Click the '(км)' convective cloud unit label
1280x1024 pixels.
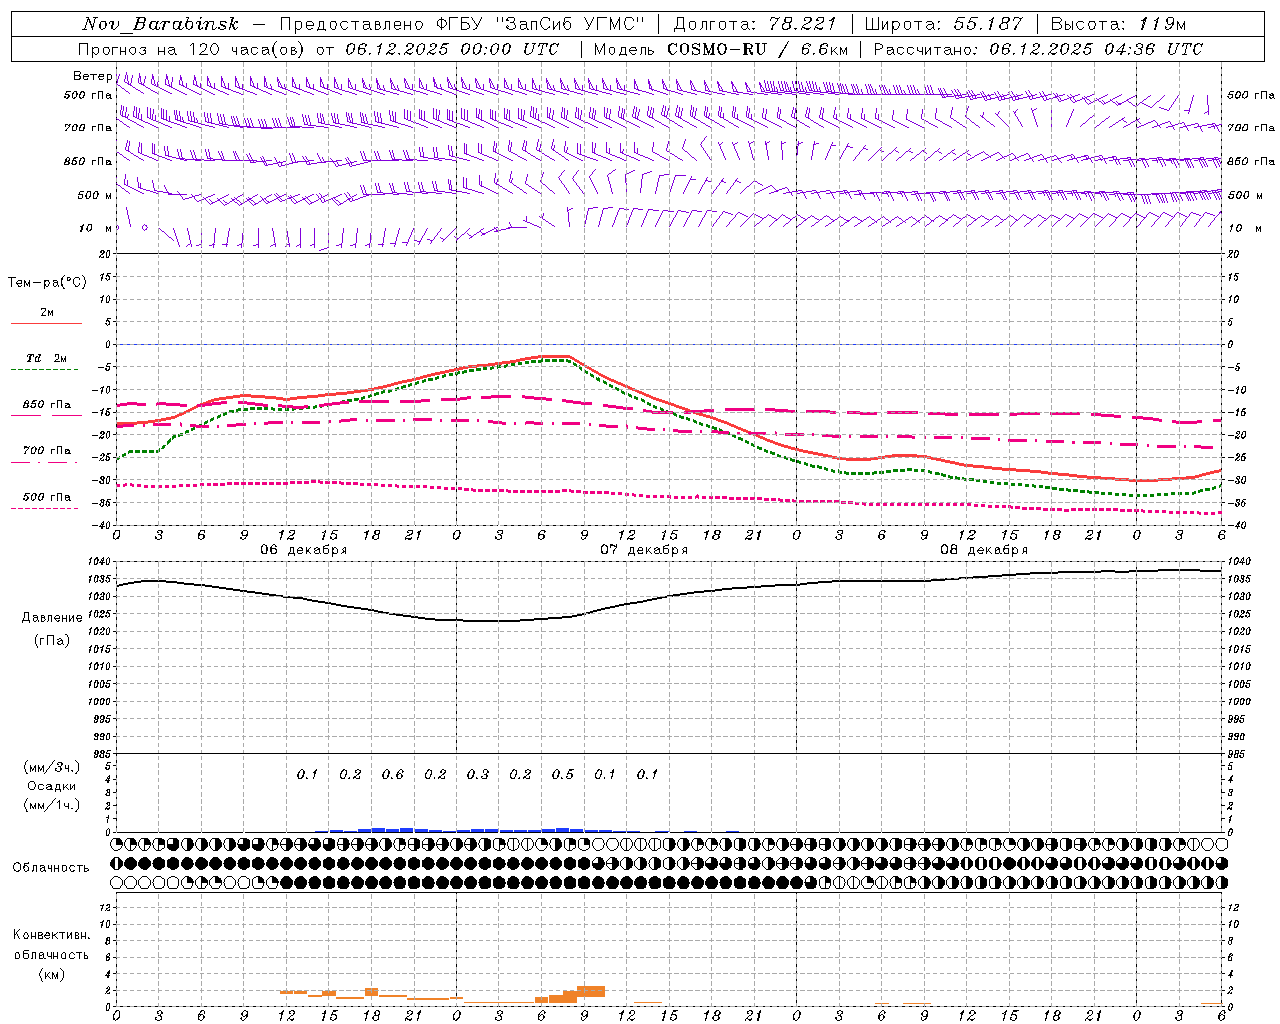(x=52, y=974)
